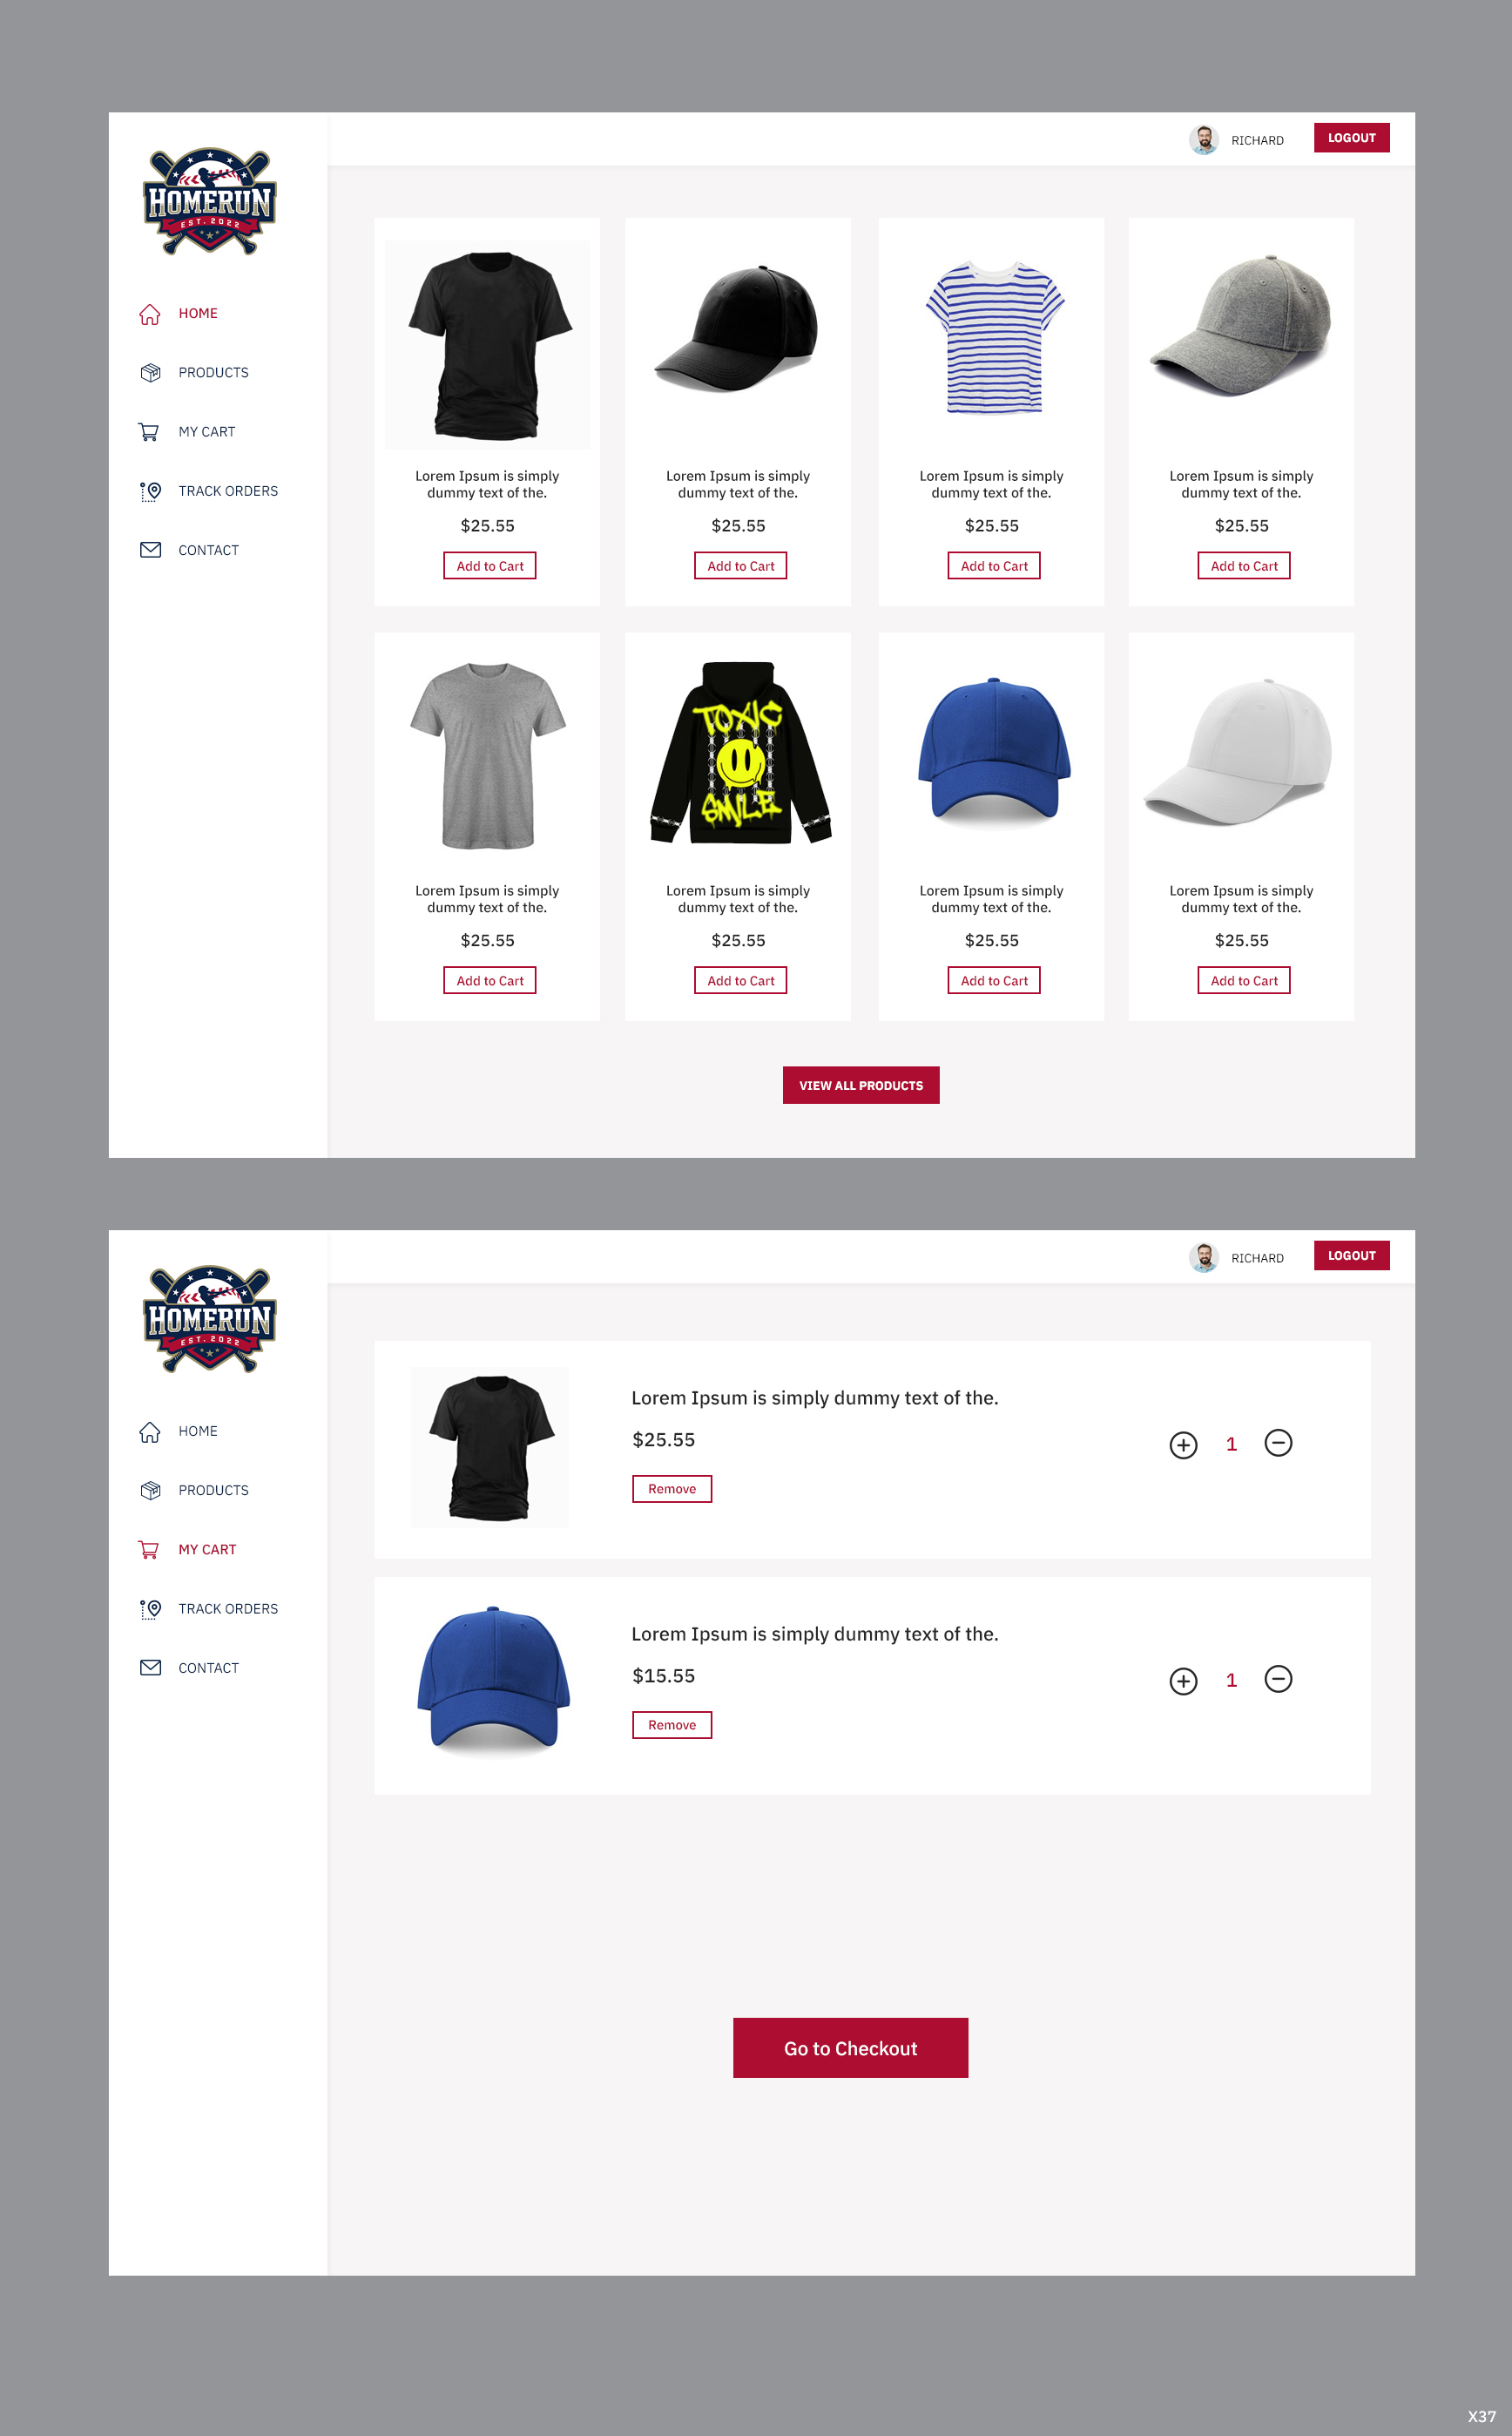
Task: Click LOGOUT in the top page header
Action: pyautogui.click(x=1351, y=138)
